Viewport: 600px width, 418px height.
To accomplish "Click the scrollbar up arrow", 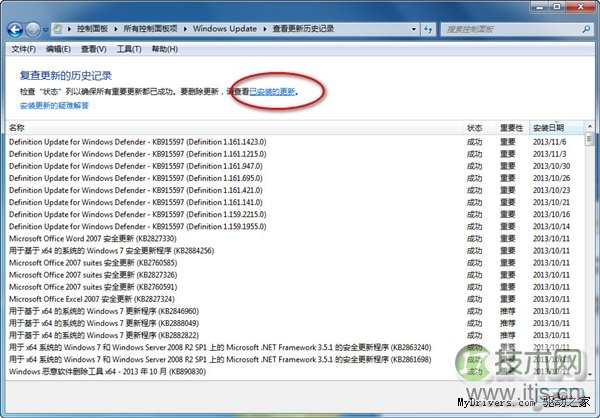I will click(x=589, y=126).
